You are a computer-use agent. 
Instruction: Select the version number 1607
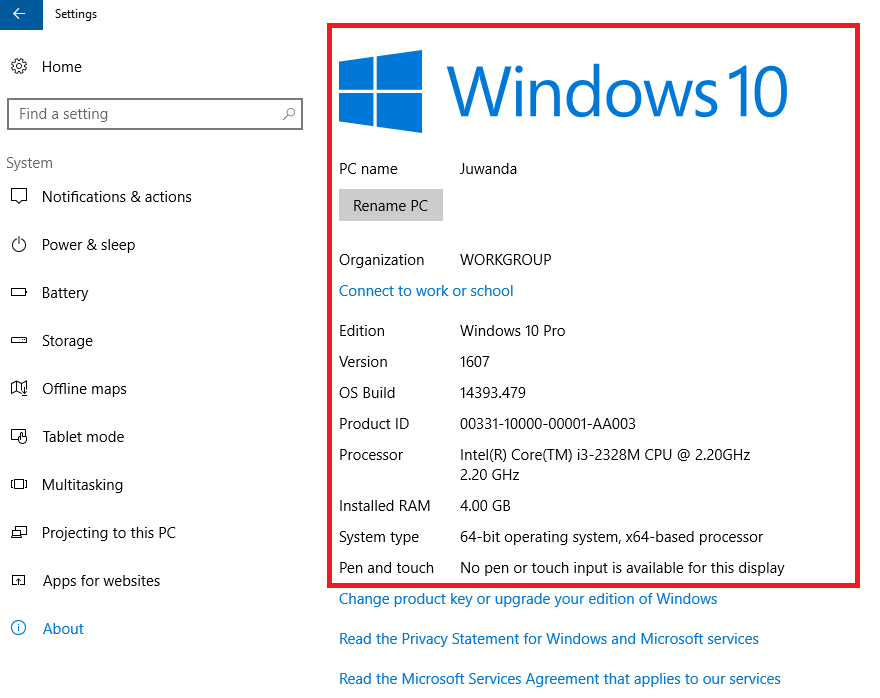coord(475,362)
